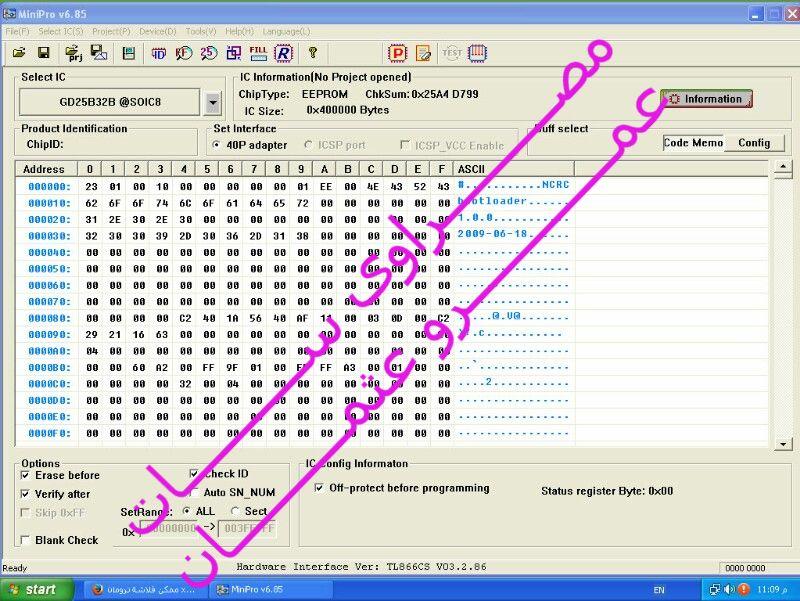Screen dimensions: 800x601
Task: Click the network icon in system tray
Action: (714, 590)
